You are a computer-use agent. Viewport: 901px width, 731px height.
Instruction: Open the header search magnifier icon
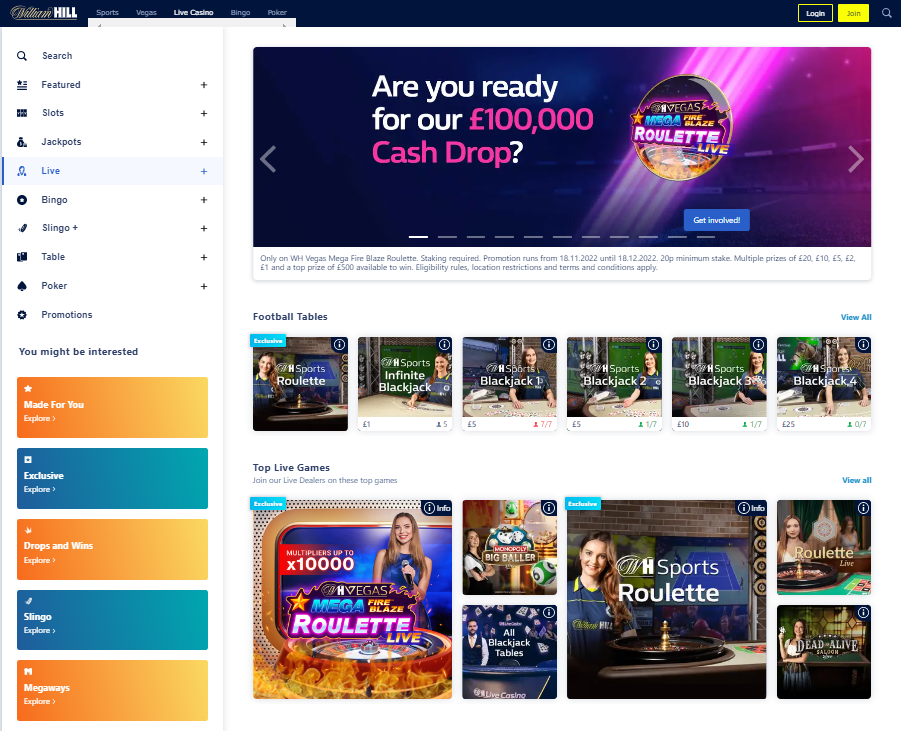point(887,13)
